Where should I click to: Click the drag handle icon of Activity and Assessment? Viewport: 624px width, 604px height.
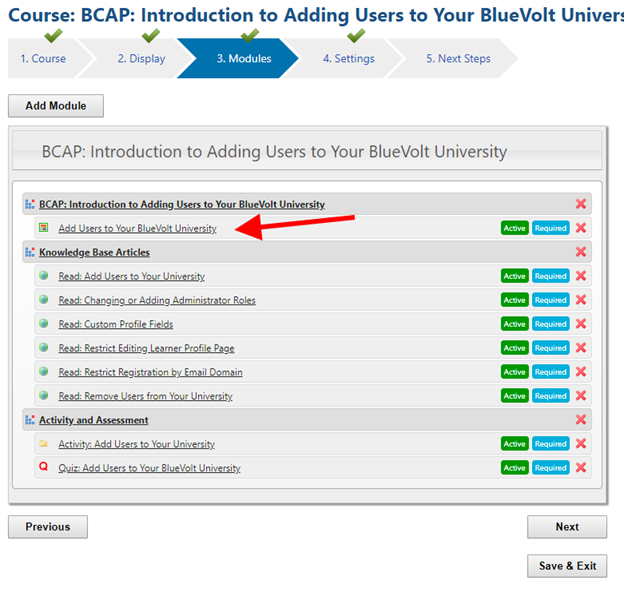30,420
